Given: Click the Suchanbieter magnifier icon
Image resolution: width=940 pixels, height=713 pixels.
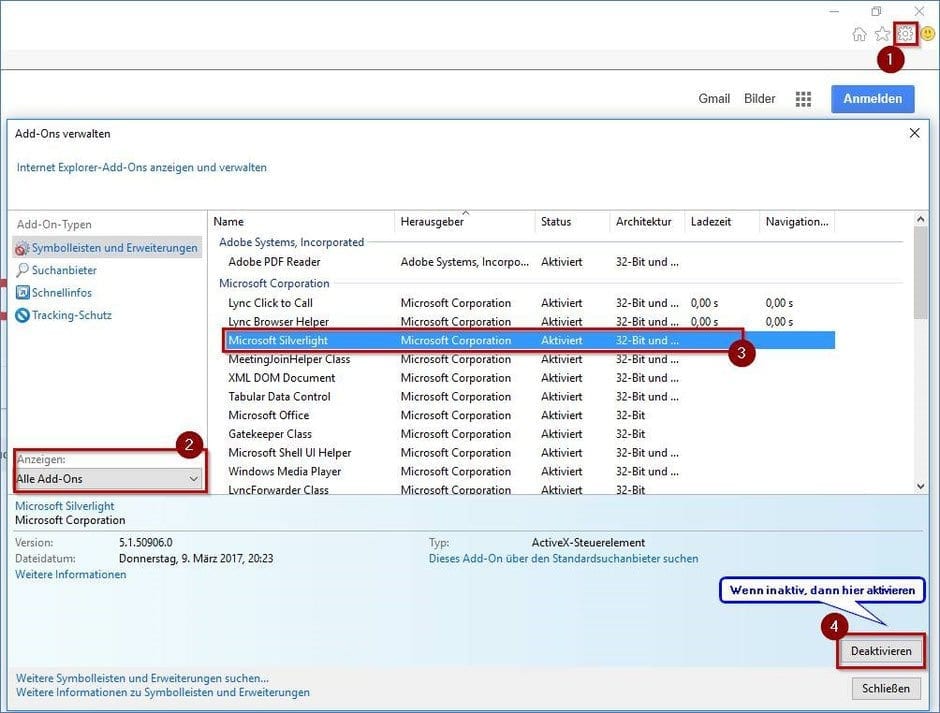Looking at the screenshot, I should pos(22,270).
